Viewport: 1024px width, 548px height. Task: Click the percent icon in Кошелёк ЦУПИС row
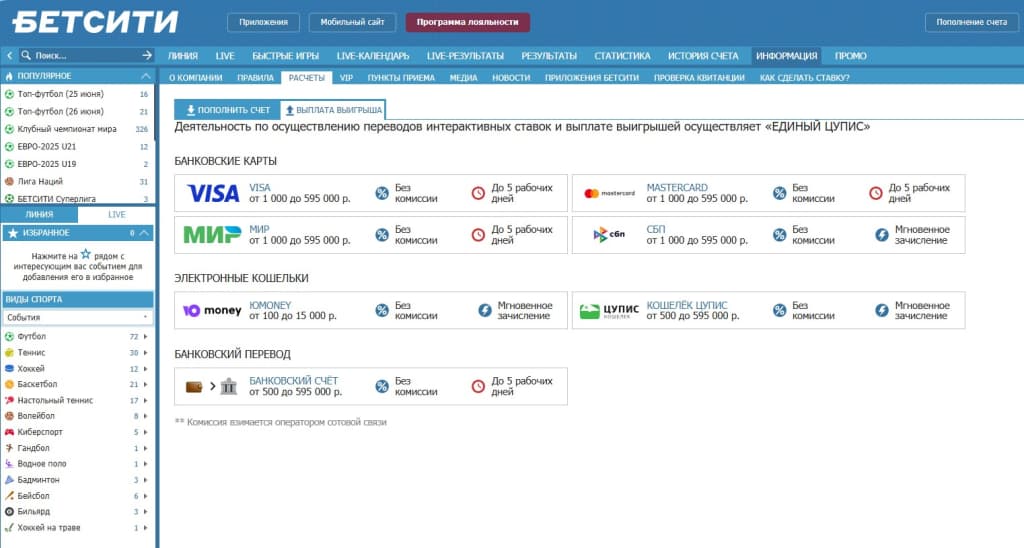coord(779,310)
